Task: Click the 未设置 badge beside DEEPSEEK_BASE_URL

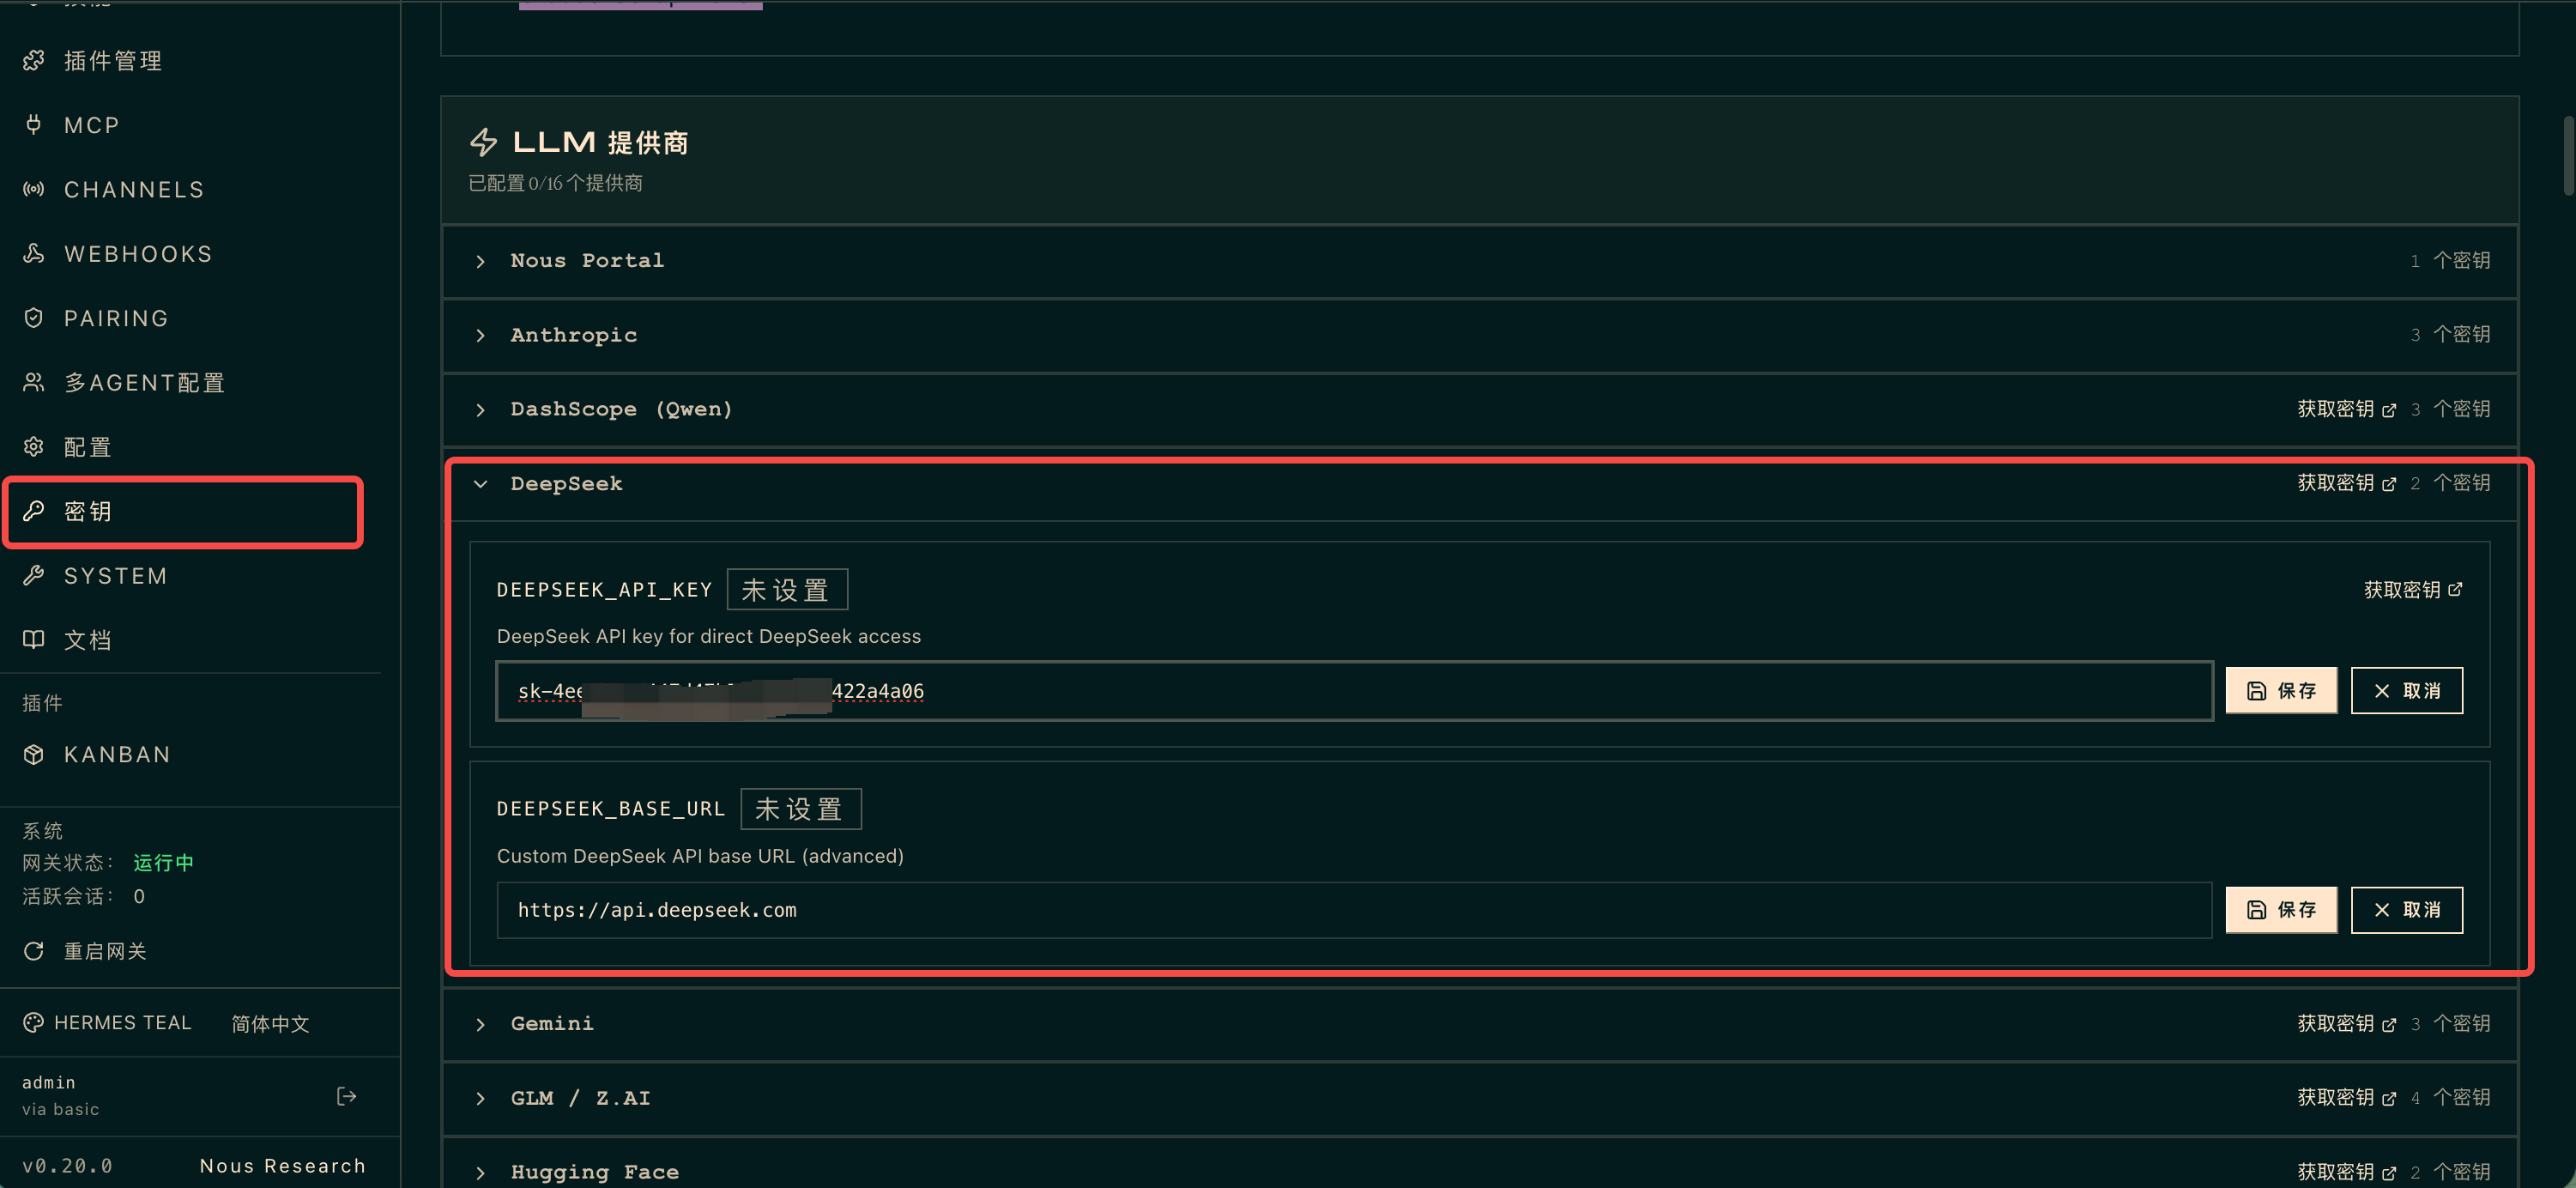Action: (x=801, y=809)
